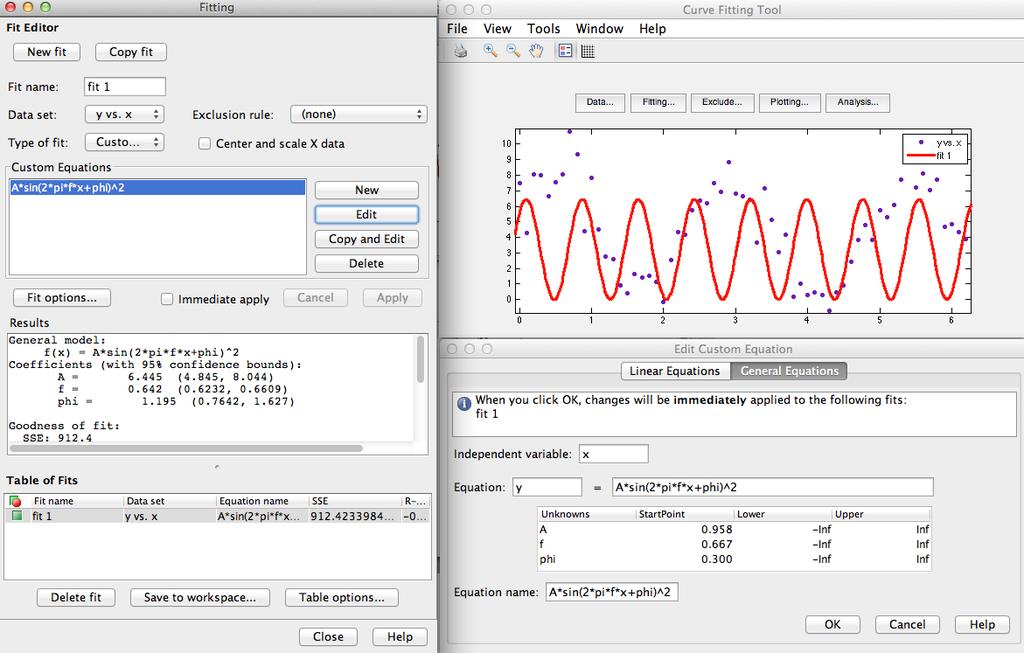This screenshot has height=653, width=1024.
Task: Click the Copy fit button
Action: pyautogui.click(x=131, y=52)
